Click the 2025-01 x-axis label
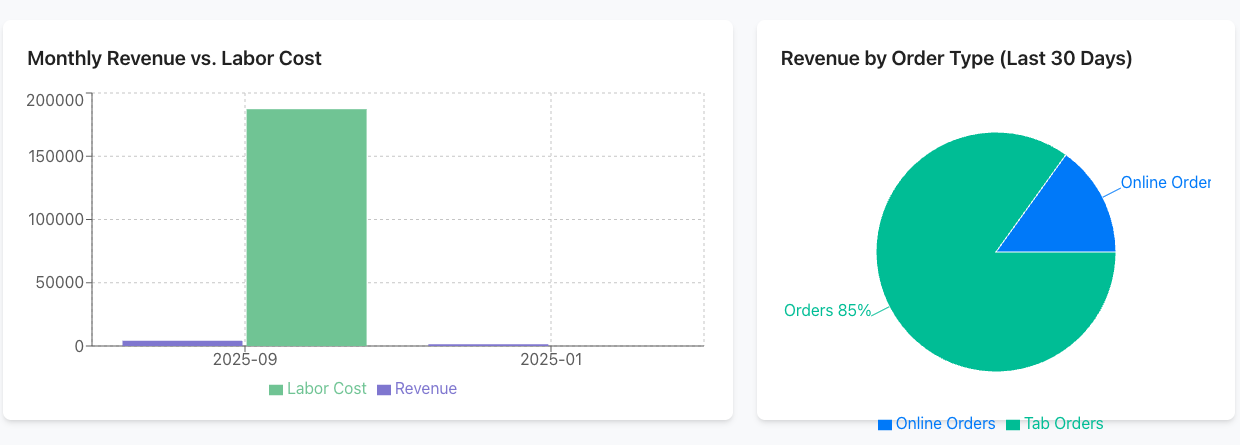 [550, 360]
